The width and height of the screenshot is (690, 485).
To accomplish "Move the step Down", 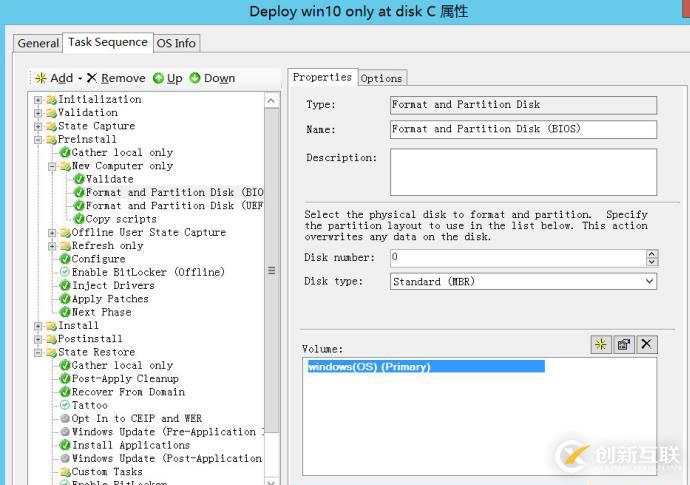I will coord(212,78).
